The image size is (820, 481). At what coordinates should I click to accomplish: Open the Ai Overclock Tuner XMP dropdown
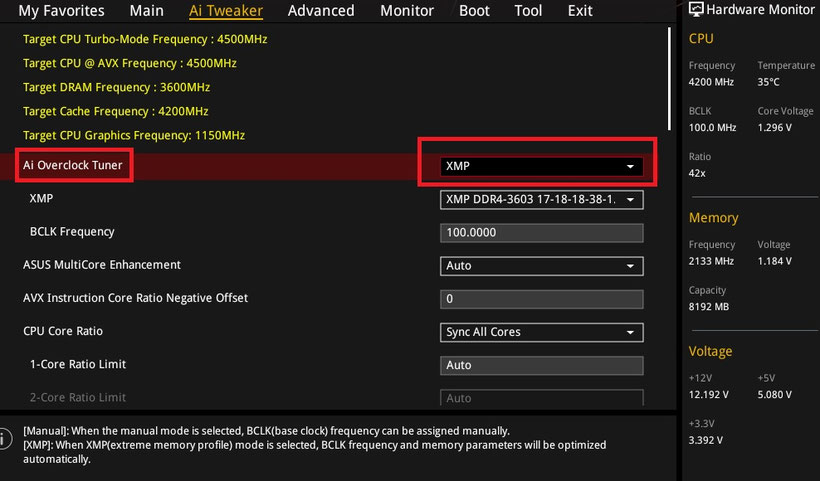point(541,166)
